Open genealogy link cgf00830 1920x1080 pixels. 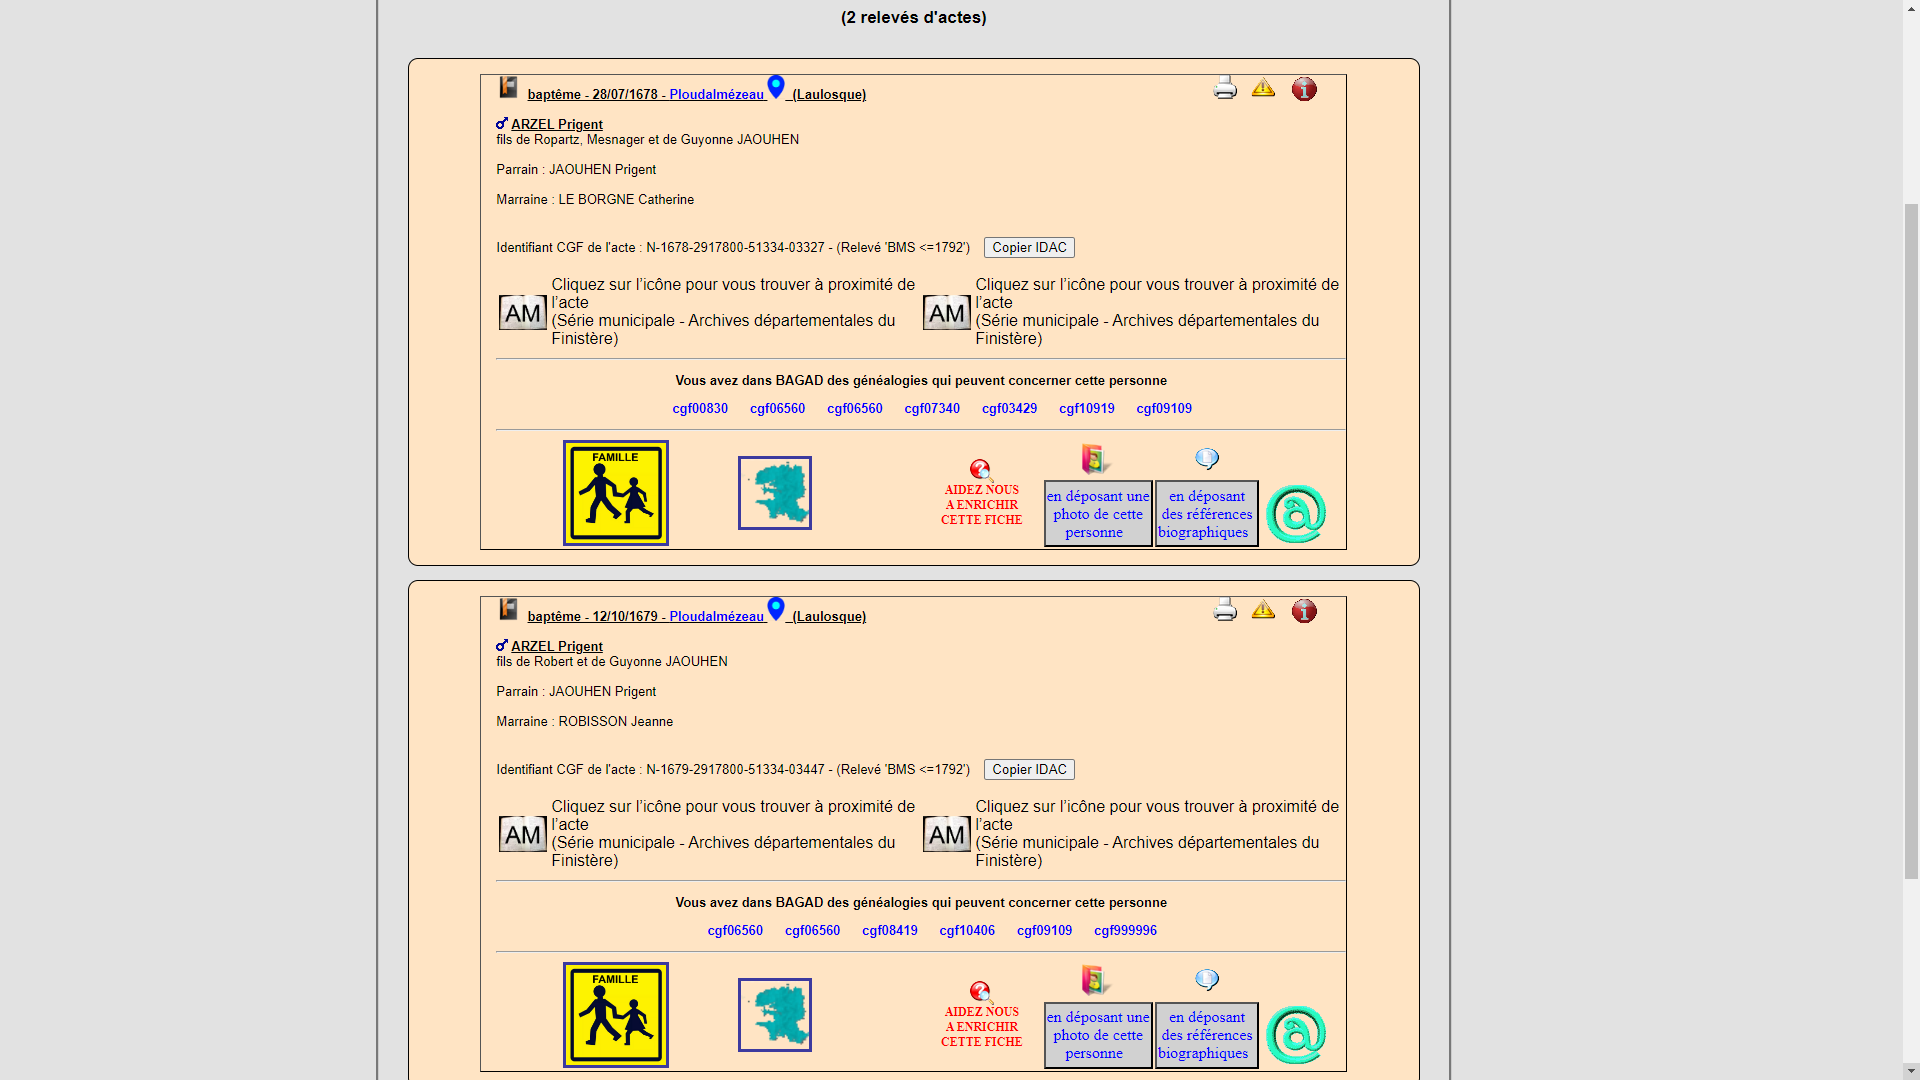coord(700,408)
